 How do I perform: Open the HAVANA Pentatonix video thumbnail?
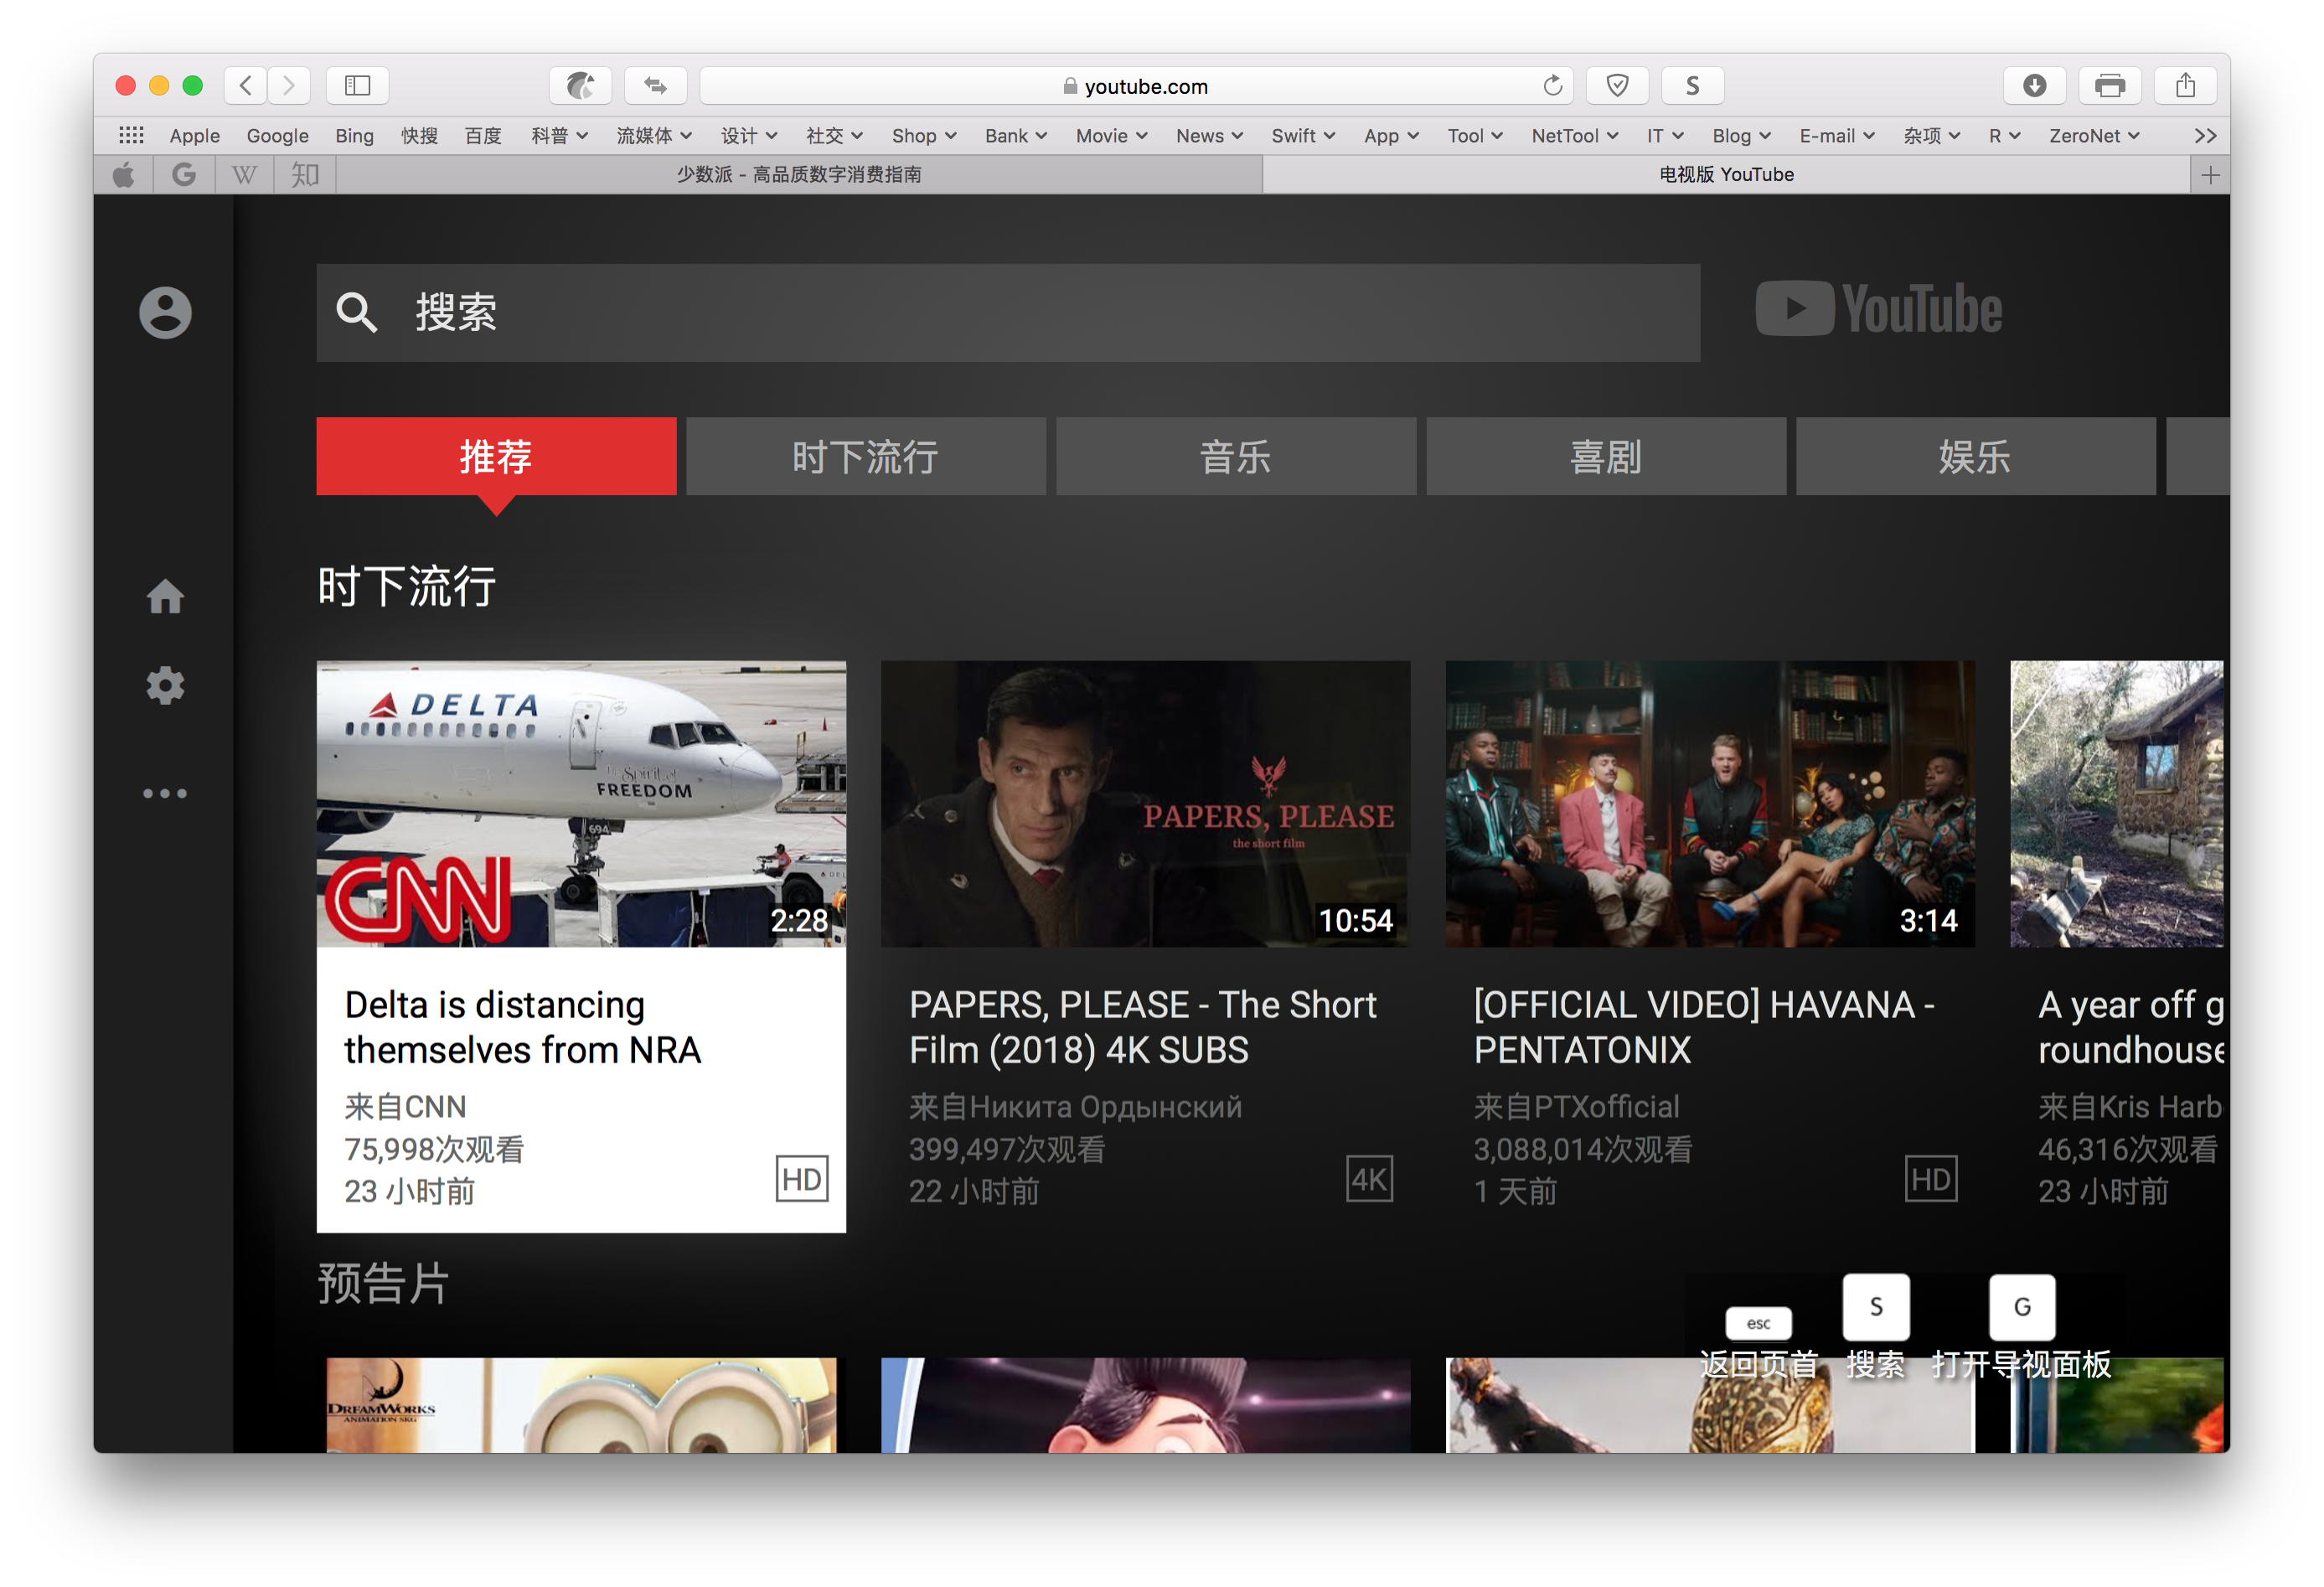pos(1710,803)
